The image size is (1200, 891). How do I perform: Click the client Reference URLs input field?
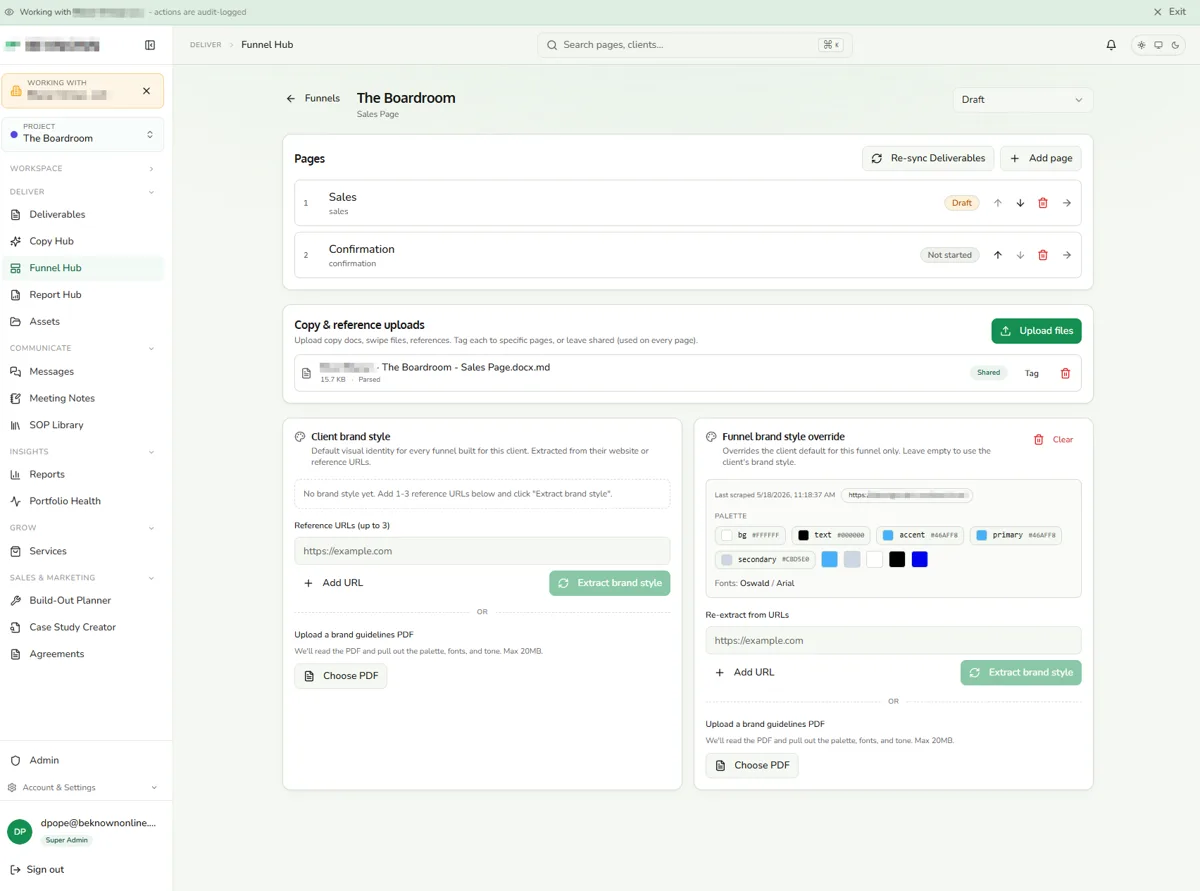point(482,551)
